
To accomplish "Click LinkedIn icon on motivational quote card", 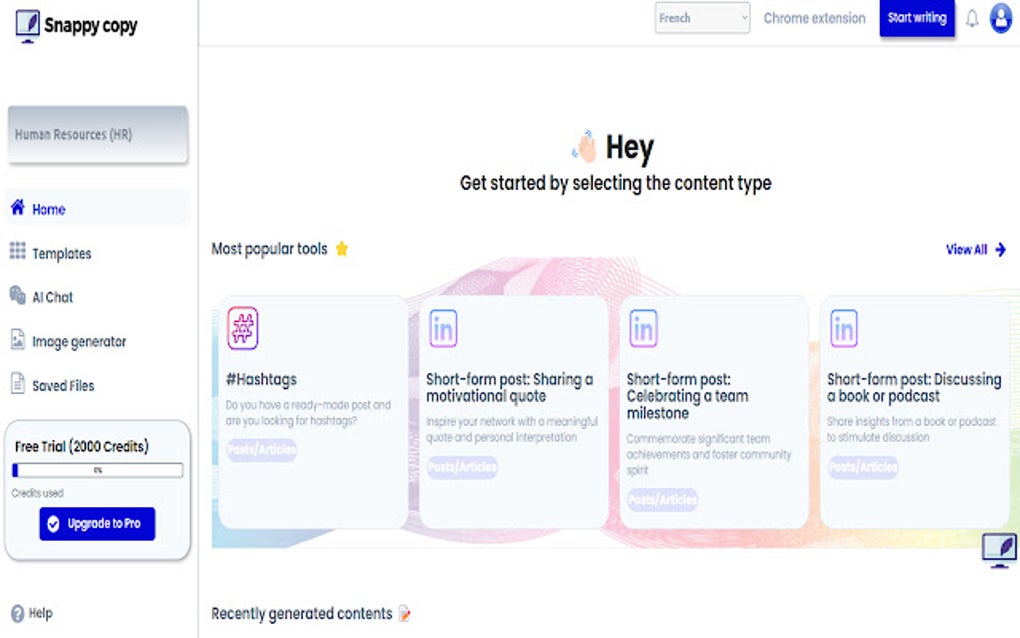I will [443, 328].
